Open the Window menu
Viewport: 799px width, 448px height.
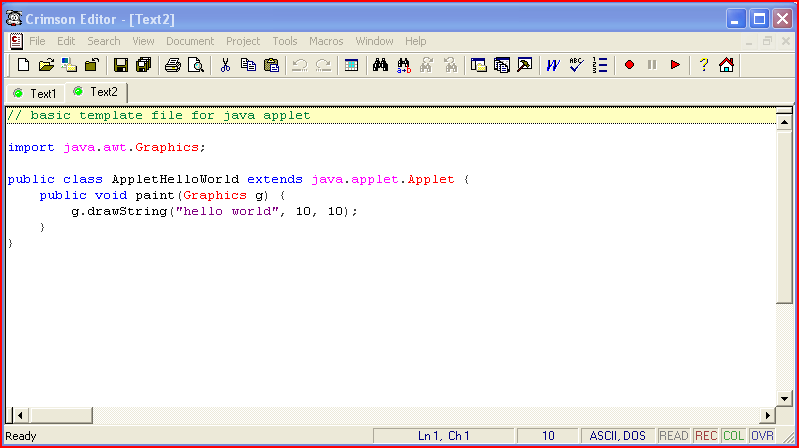[375, 41]
